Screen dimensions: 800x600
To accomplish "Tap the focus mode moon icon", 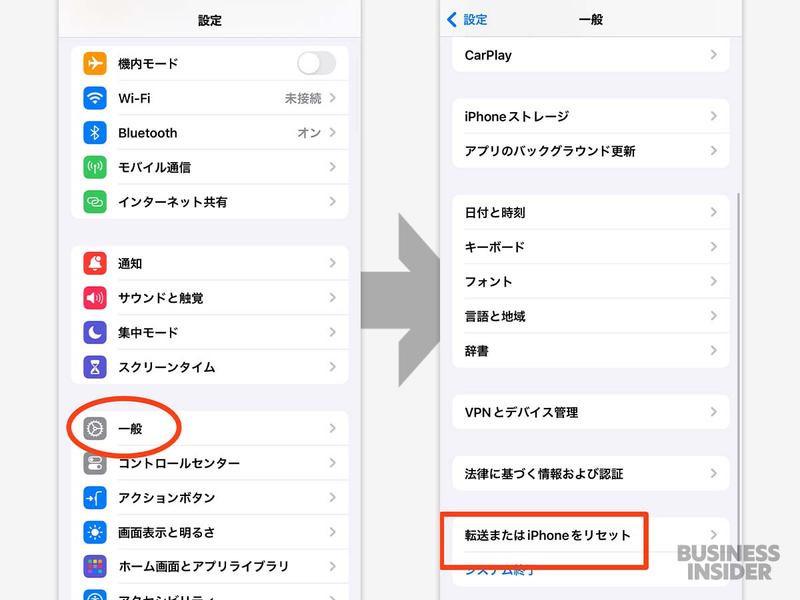I will click(x=95, y=333).
